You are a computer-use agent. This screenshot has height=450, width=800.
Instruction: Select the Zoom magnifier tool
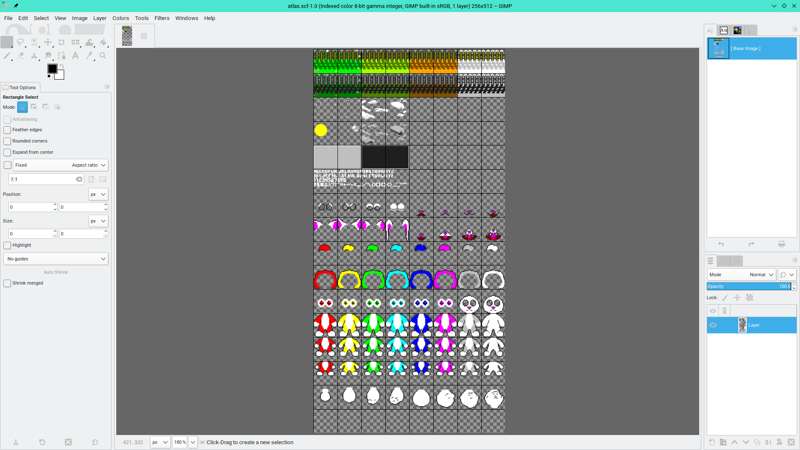click(102, 56)
